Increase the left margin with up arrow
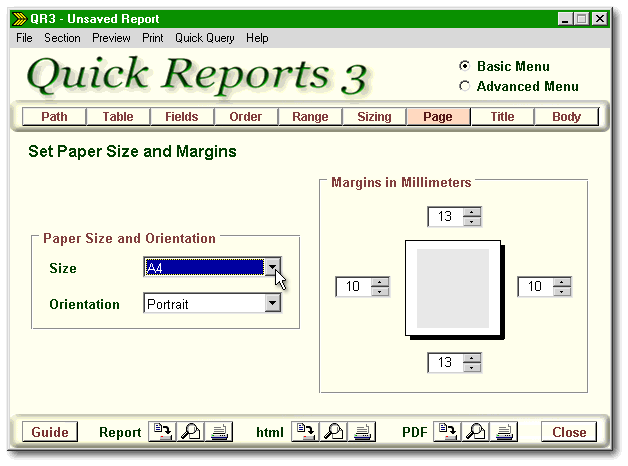 pos(380,282)
